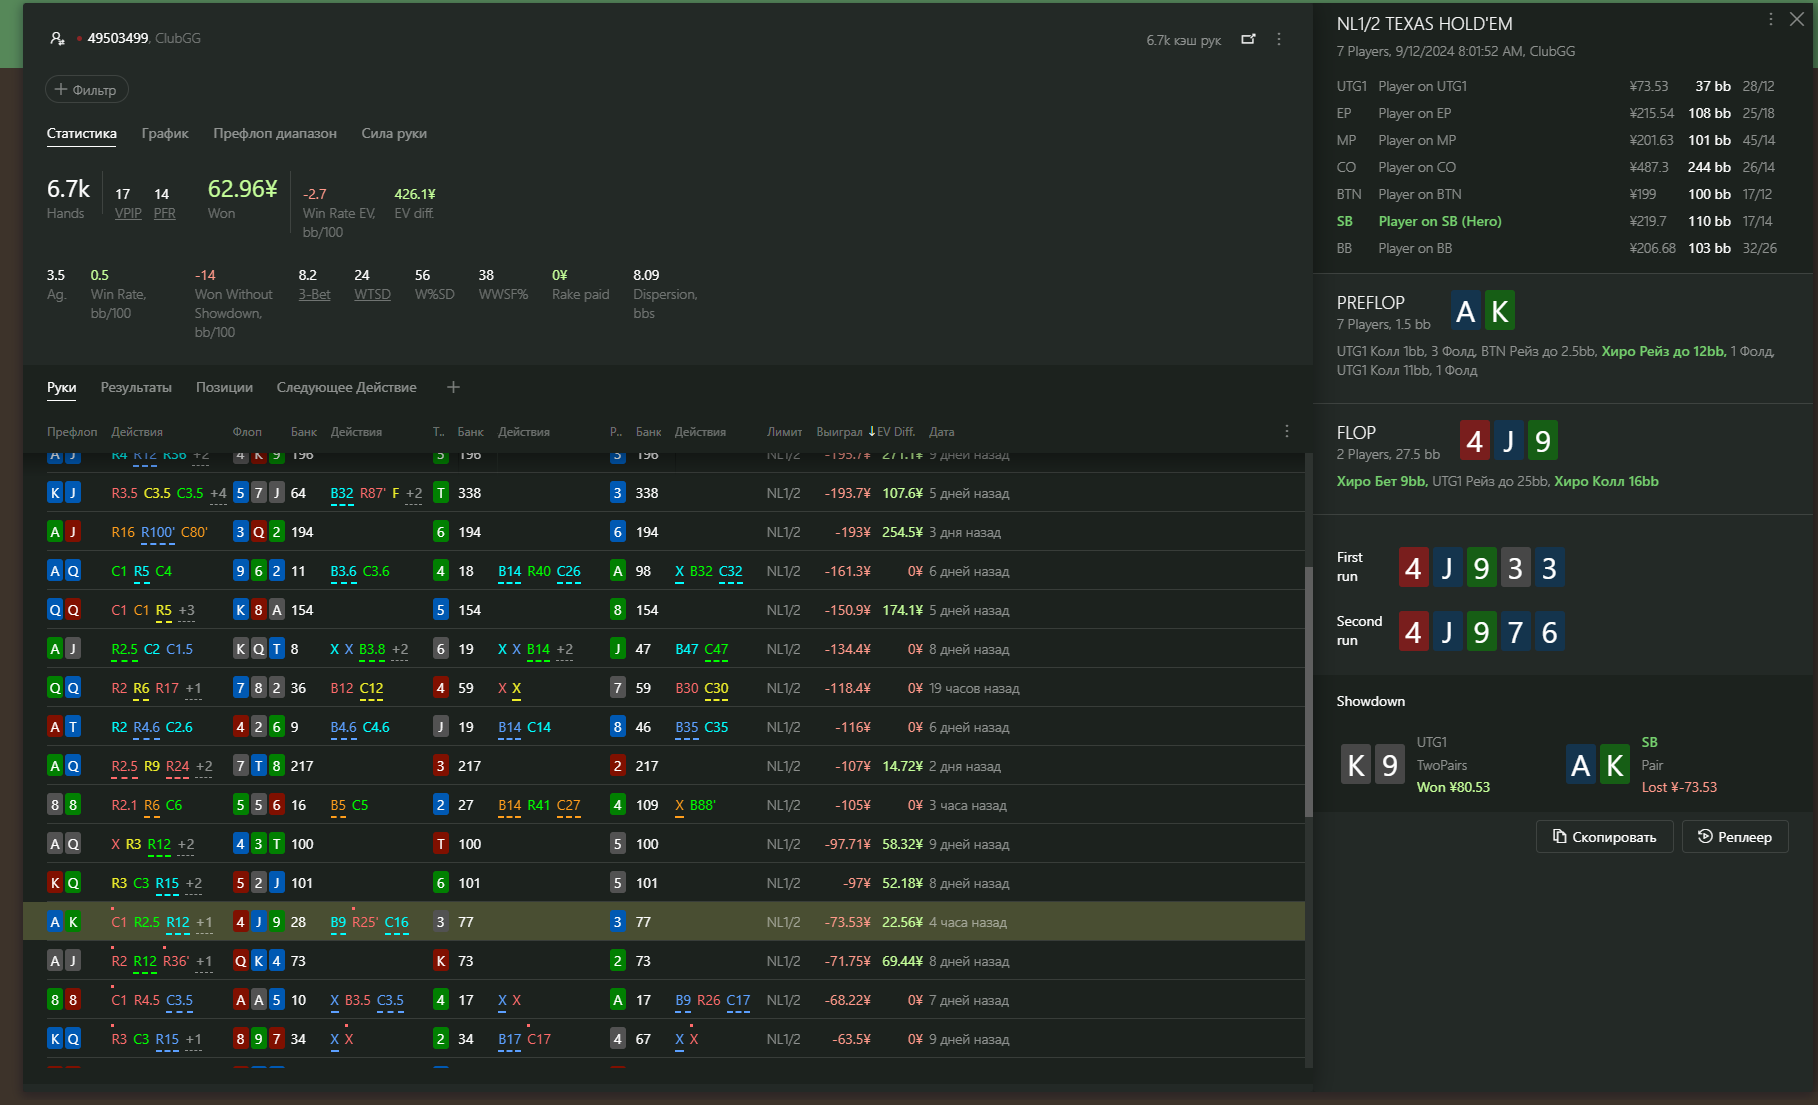Close the hand detail panel with the X
1818x1105 pixels.
(x=1797, y=19)
